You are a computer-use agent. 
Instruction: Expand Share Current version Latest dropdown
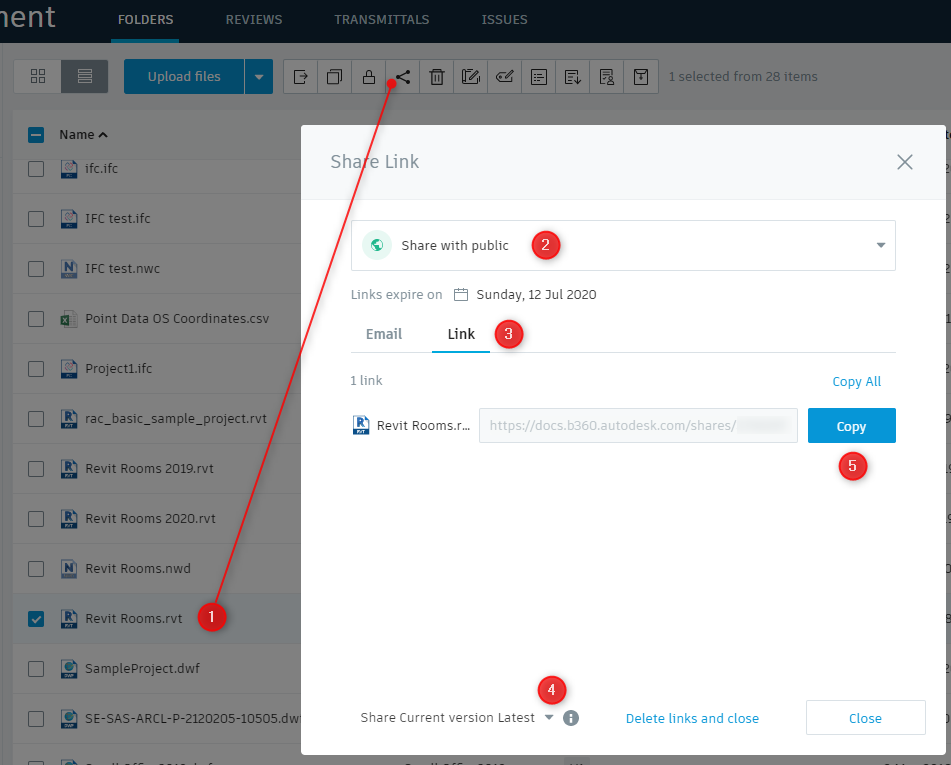click(x=549, y=717)
